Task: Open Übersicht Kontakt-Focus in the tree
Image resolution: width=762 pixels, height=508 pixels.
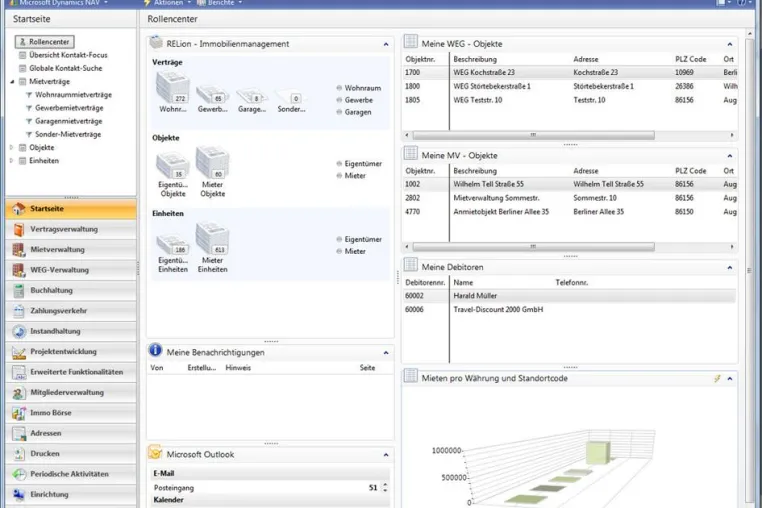Action: pyautogui.click(x=68, y=55)
